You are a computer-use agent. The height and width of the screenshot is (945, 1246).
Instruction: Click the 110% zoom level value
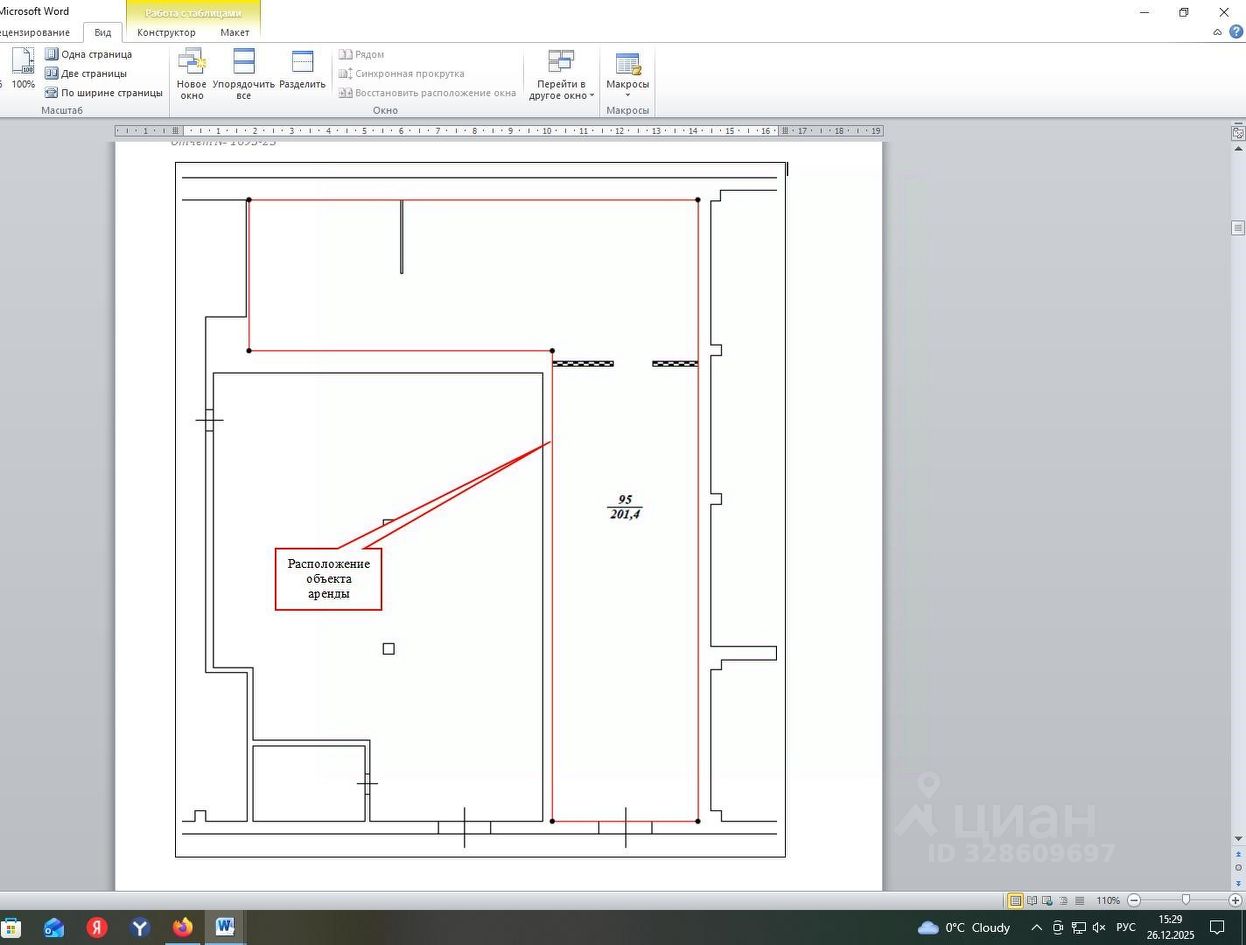(x=1108, y=900)
